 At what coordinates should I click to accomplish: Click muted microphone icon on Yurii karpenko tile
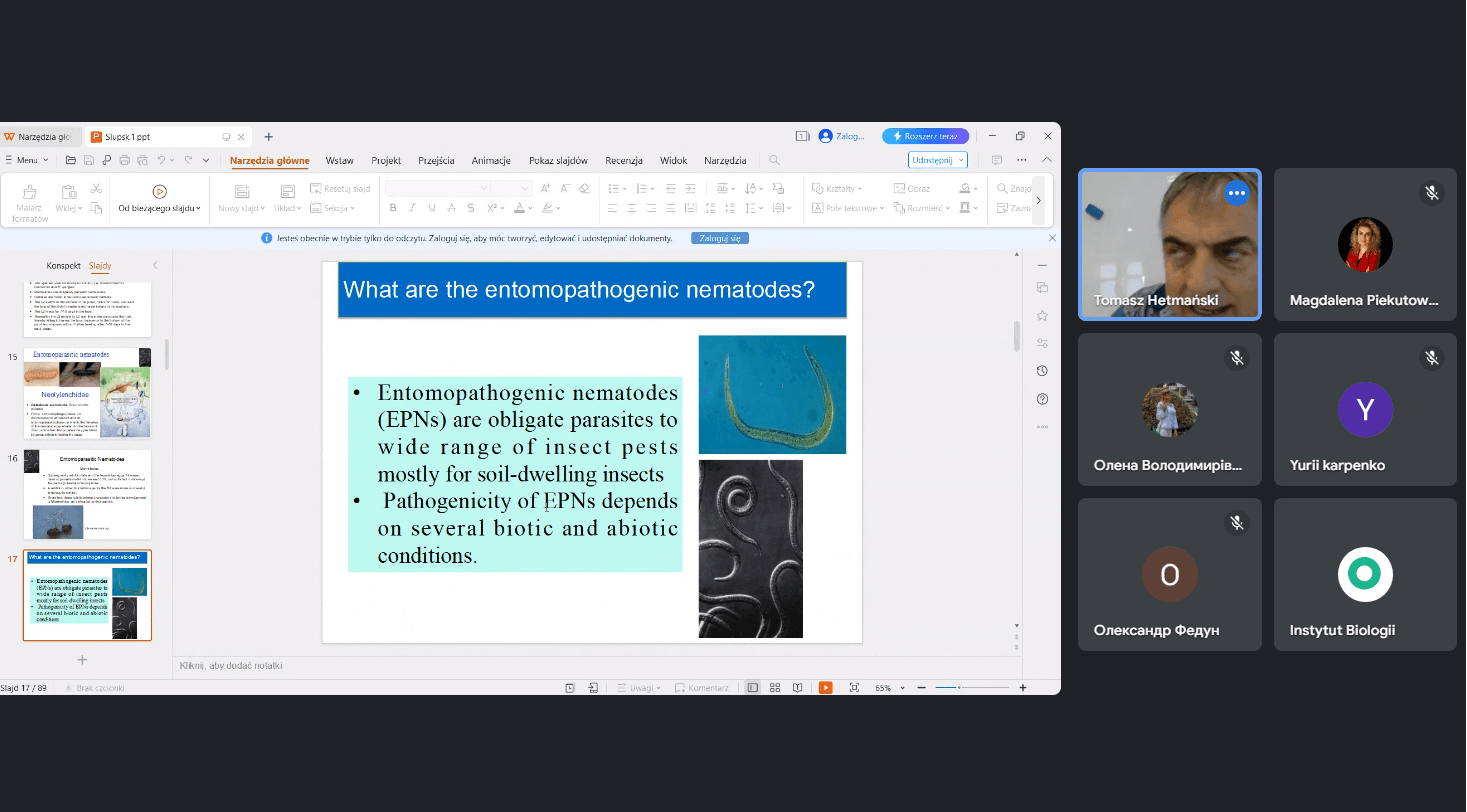(x=1432, y=358)
